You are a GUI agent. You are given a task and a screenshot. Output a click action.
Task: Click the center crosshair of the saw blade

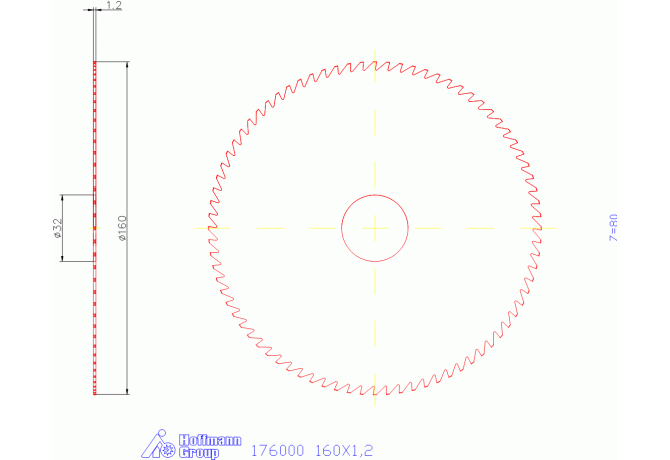(375, 228)
